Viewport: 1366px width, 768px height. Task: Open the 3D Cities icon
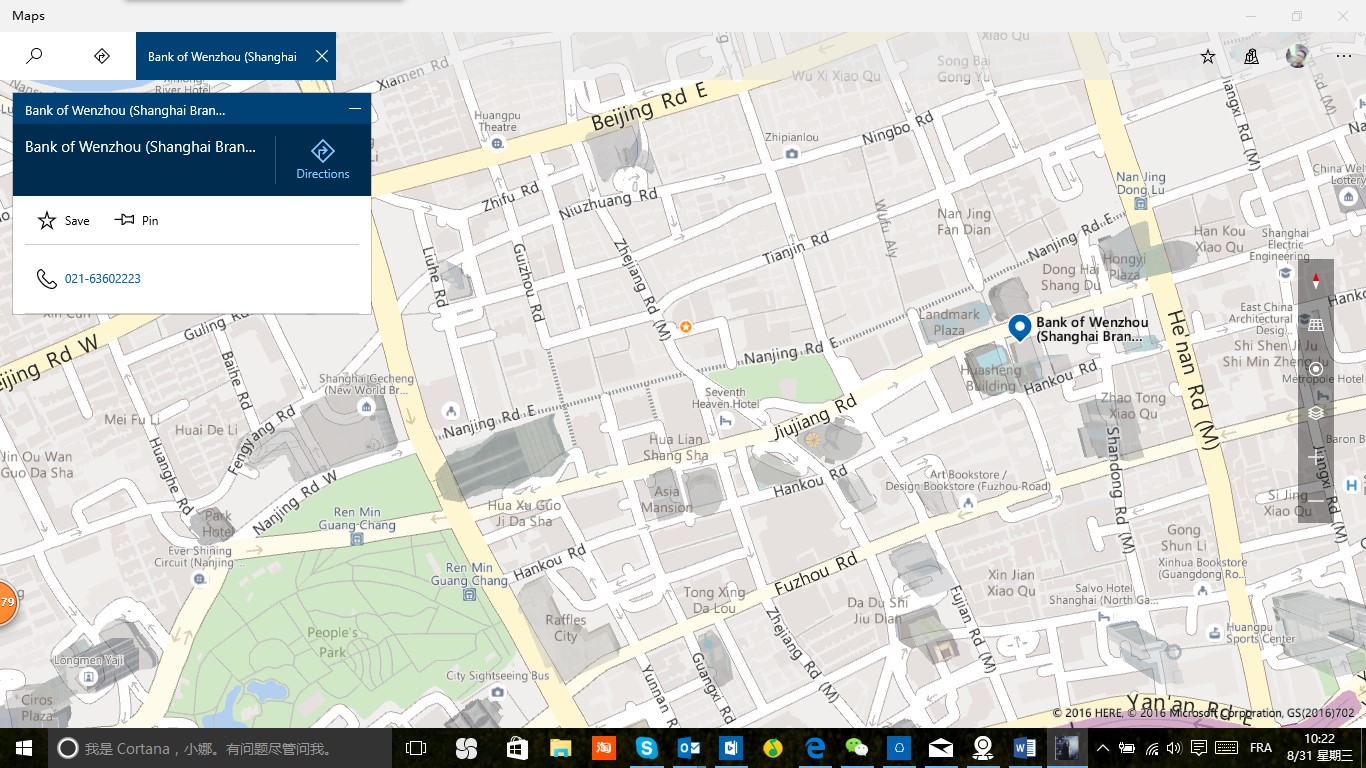tap(1251, 56)
